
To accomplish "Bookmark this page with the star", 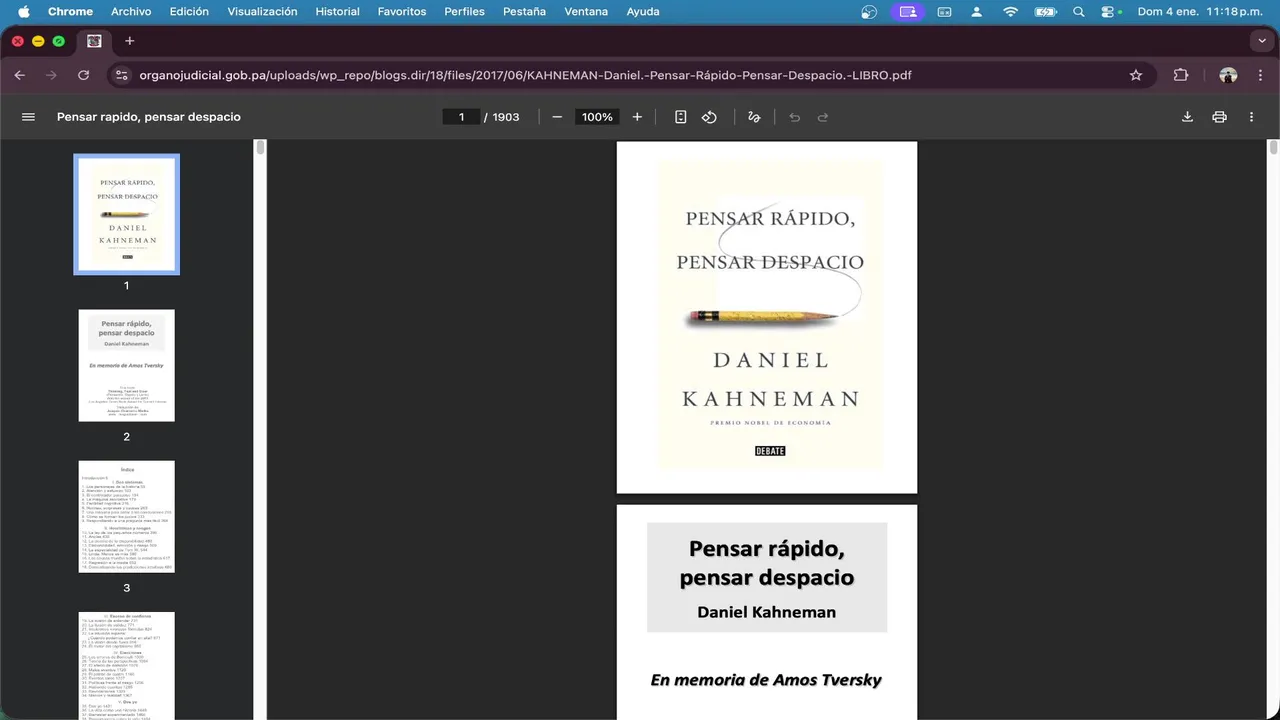I will pyautogui.click(x=1136, y=75).
